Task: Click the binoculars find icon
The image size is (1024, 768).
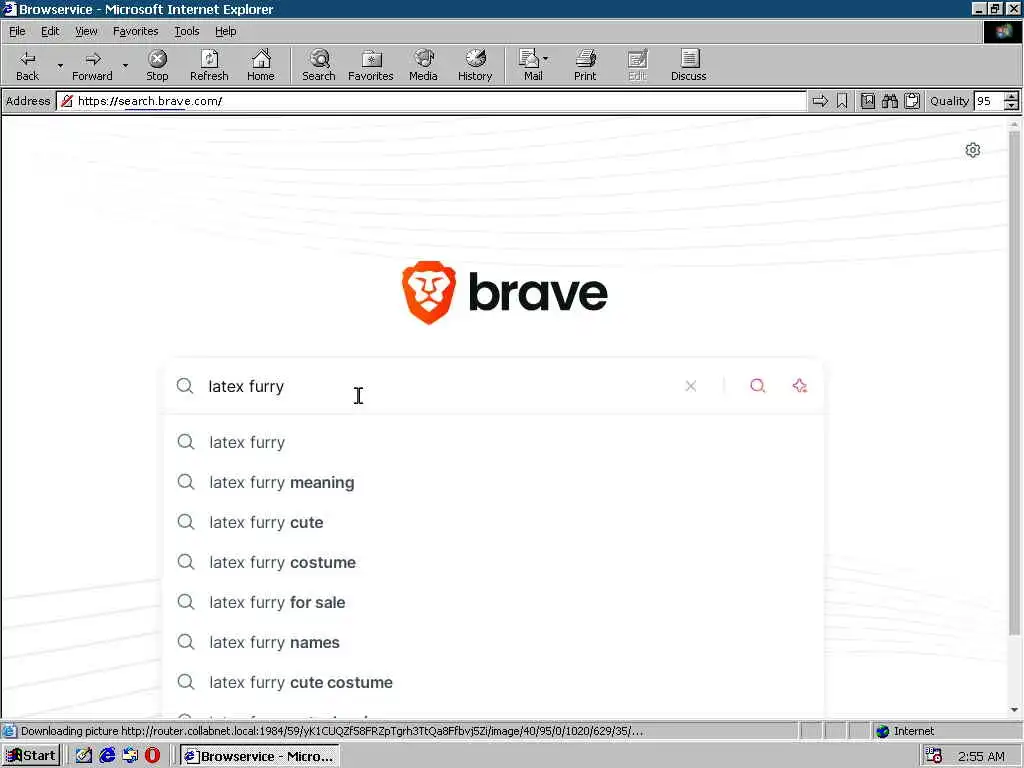Action: point(889,101)
